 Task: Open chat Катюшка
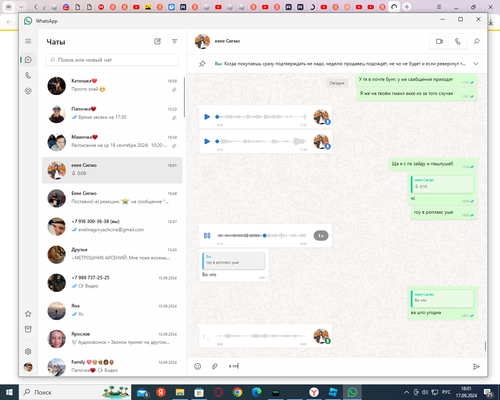coord(112,86)
